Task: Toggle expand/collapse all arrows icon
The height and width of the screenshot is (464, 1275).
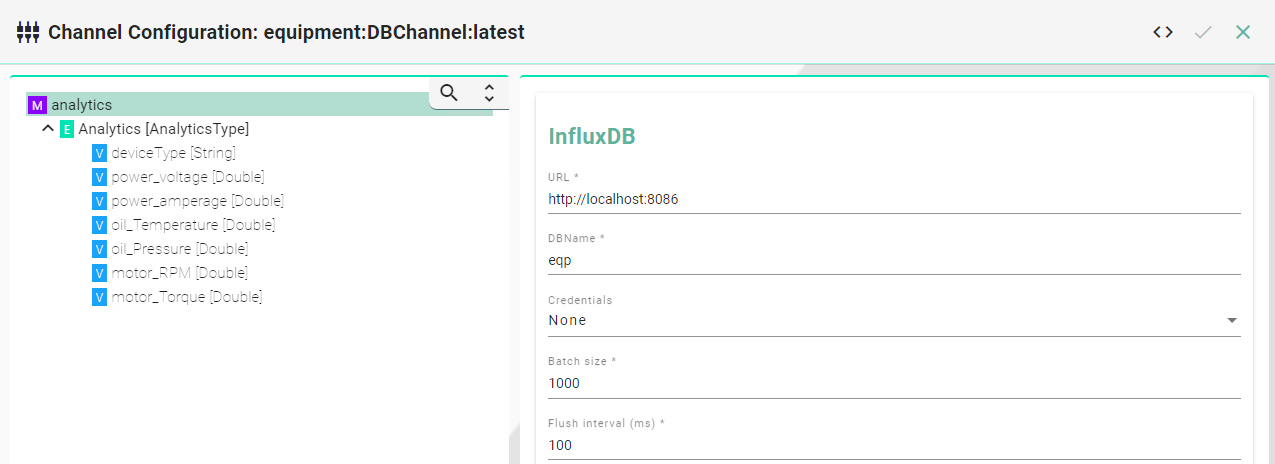Action: coord(489,93)
